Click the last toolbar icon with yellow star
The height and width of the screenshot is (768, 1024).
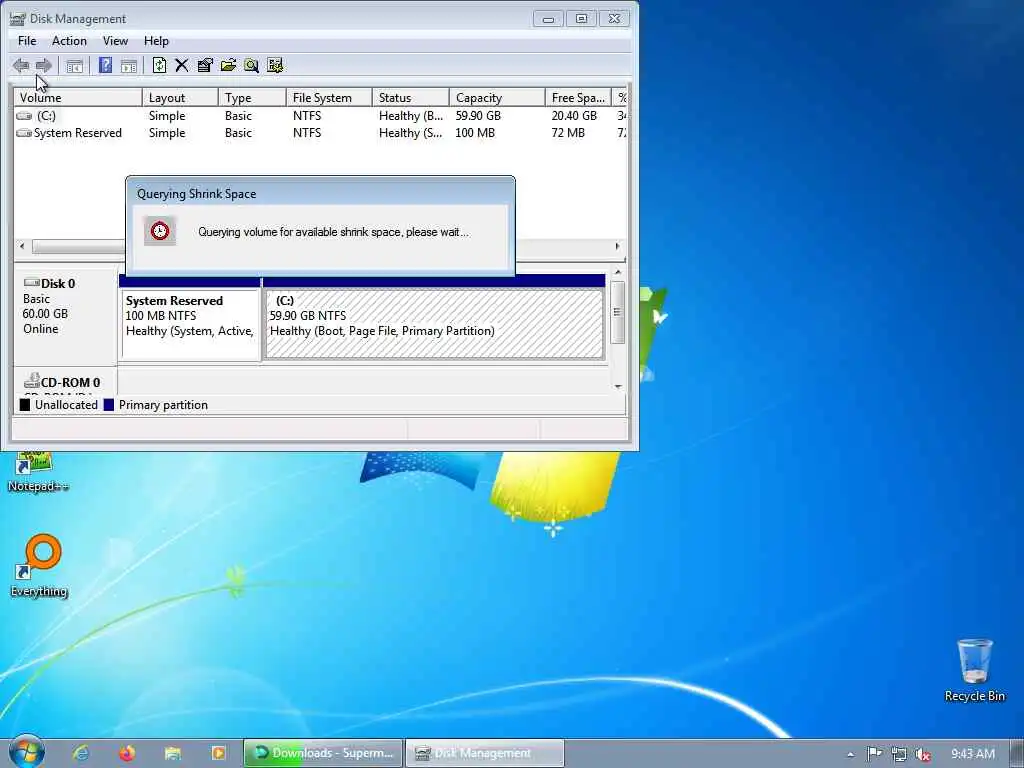click(x=275, y=65)
